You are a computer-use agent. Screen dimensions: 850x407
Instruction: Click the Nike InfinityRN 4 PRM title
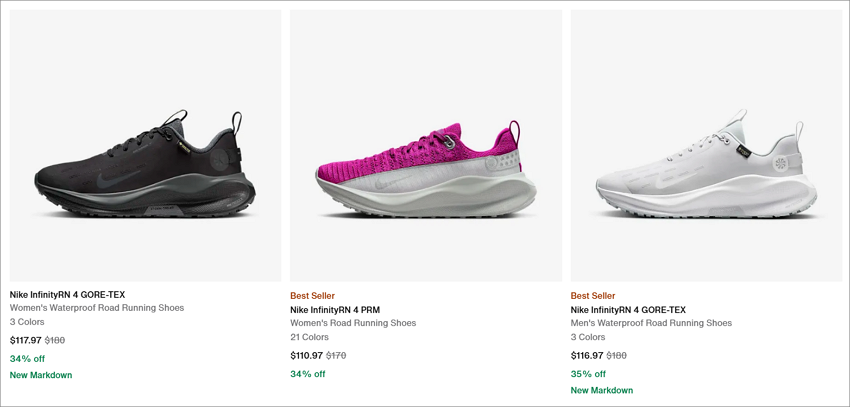click(335, 310)
